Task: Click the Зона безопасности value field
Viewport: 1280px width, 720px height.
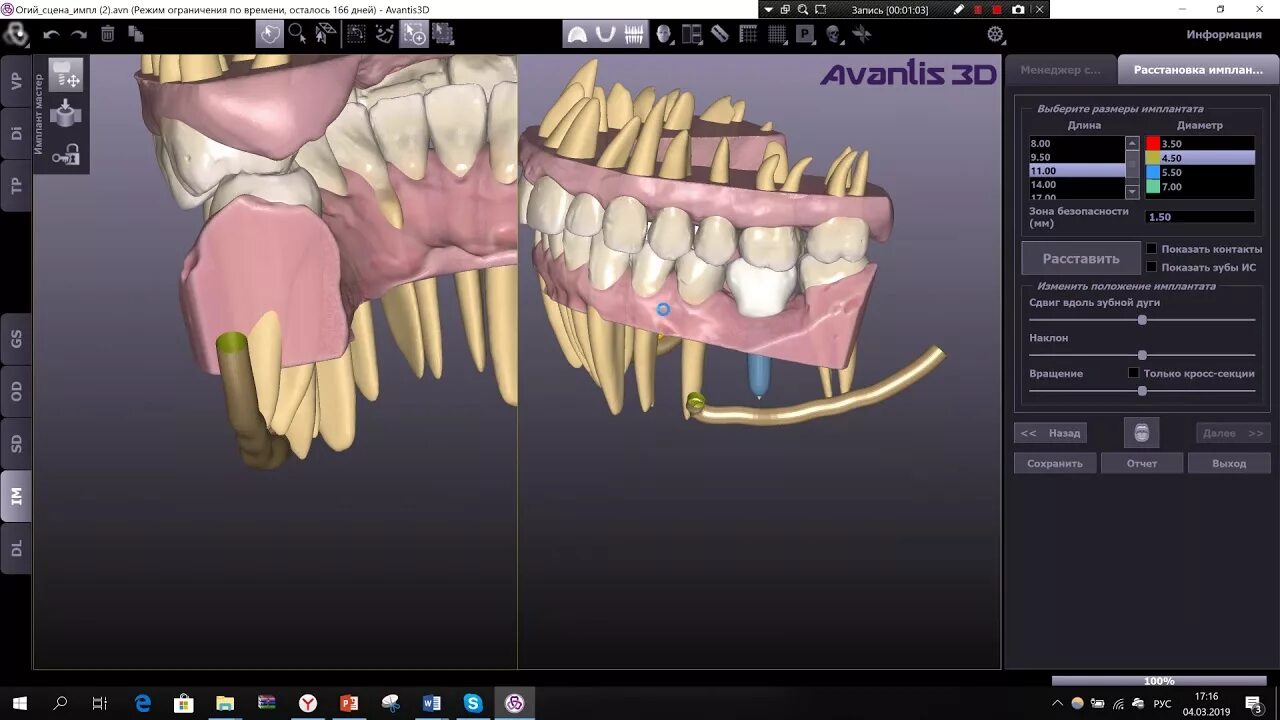Action: pyautogui.click(x=1200, y=217)
